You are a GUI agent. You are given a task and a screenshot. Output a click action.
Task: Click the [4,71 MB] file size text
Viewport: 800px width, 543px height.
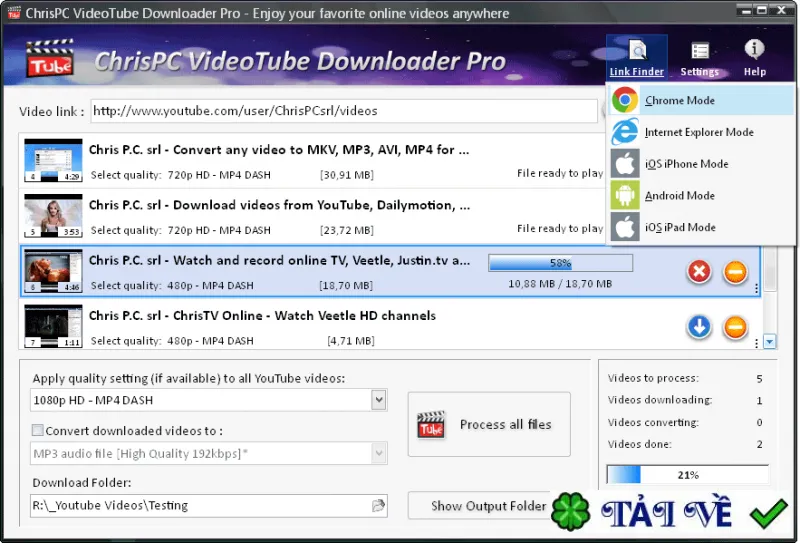coord(351,340)
